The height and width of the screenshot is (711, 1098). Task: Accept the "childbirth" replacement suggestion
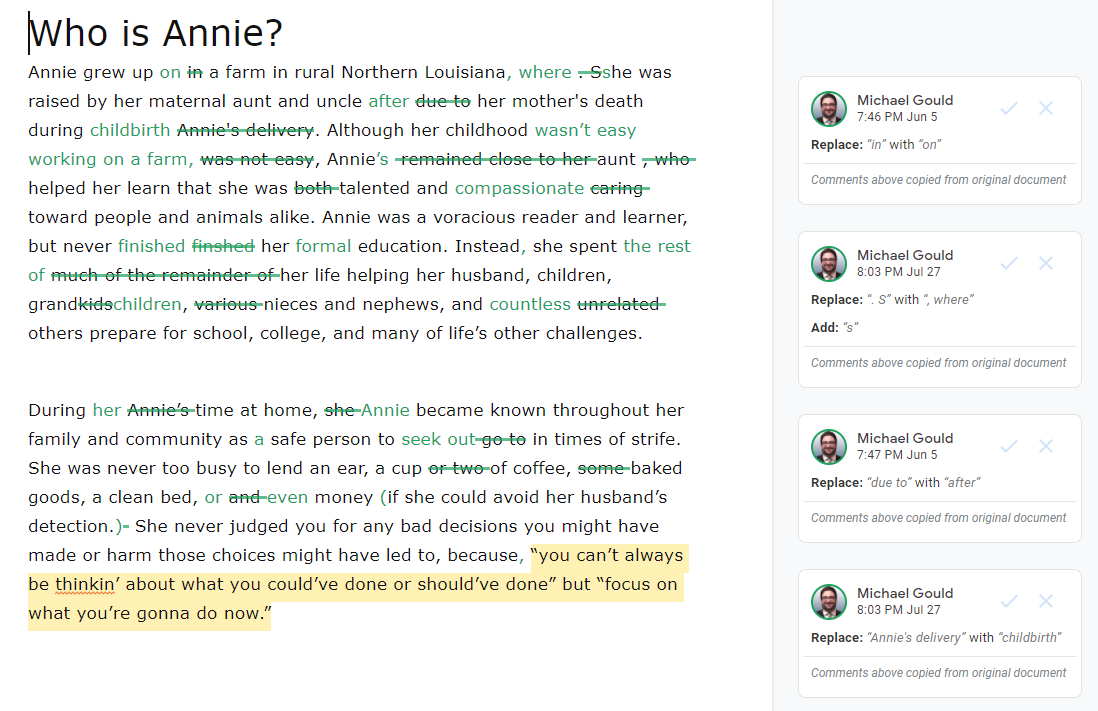[x=1009, y=601]
